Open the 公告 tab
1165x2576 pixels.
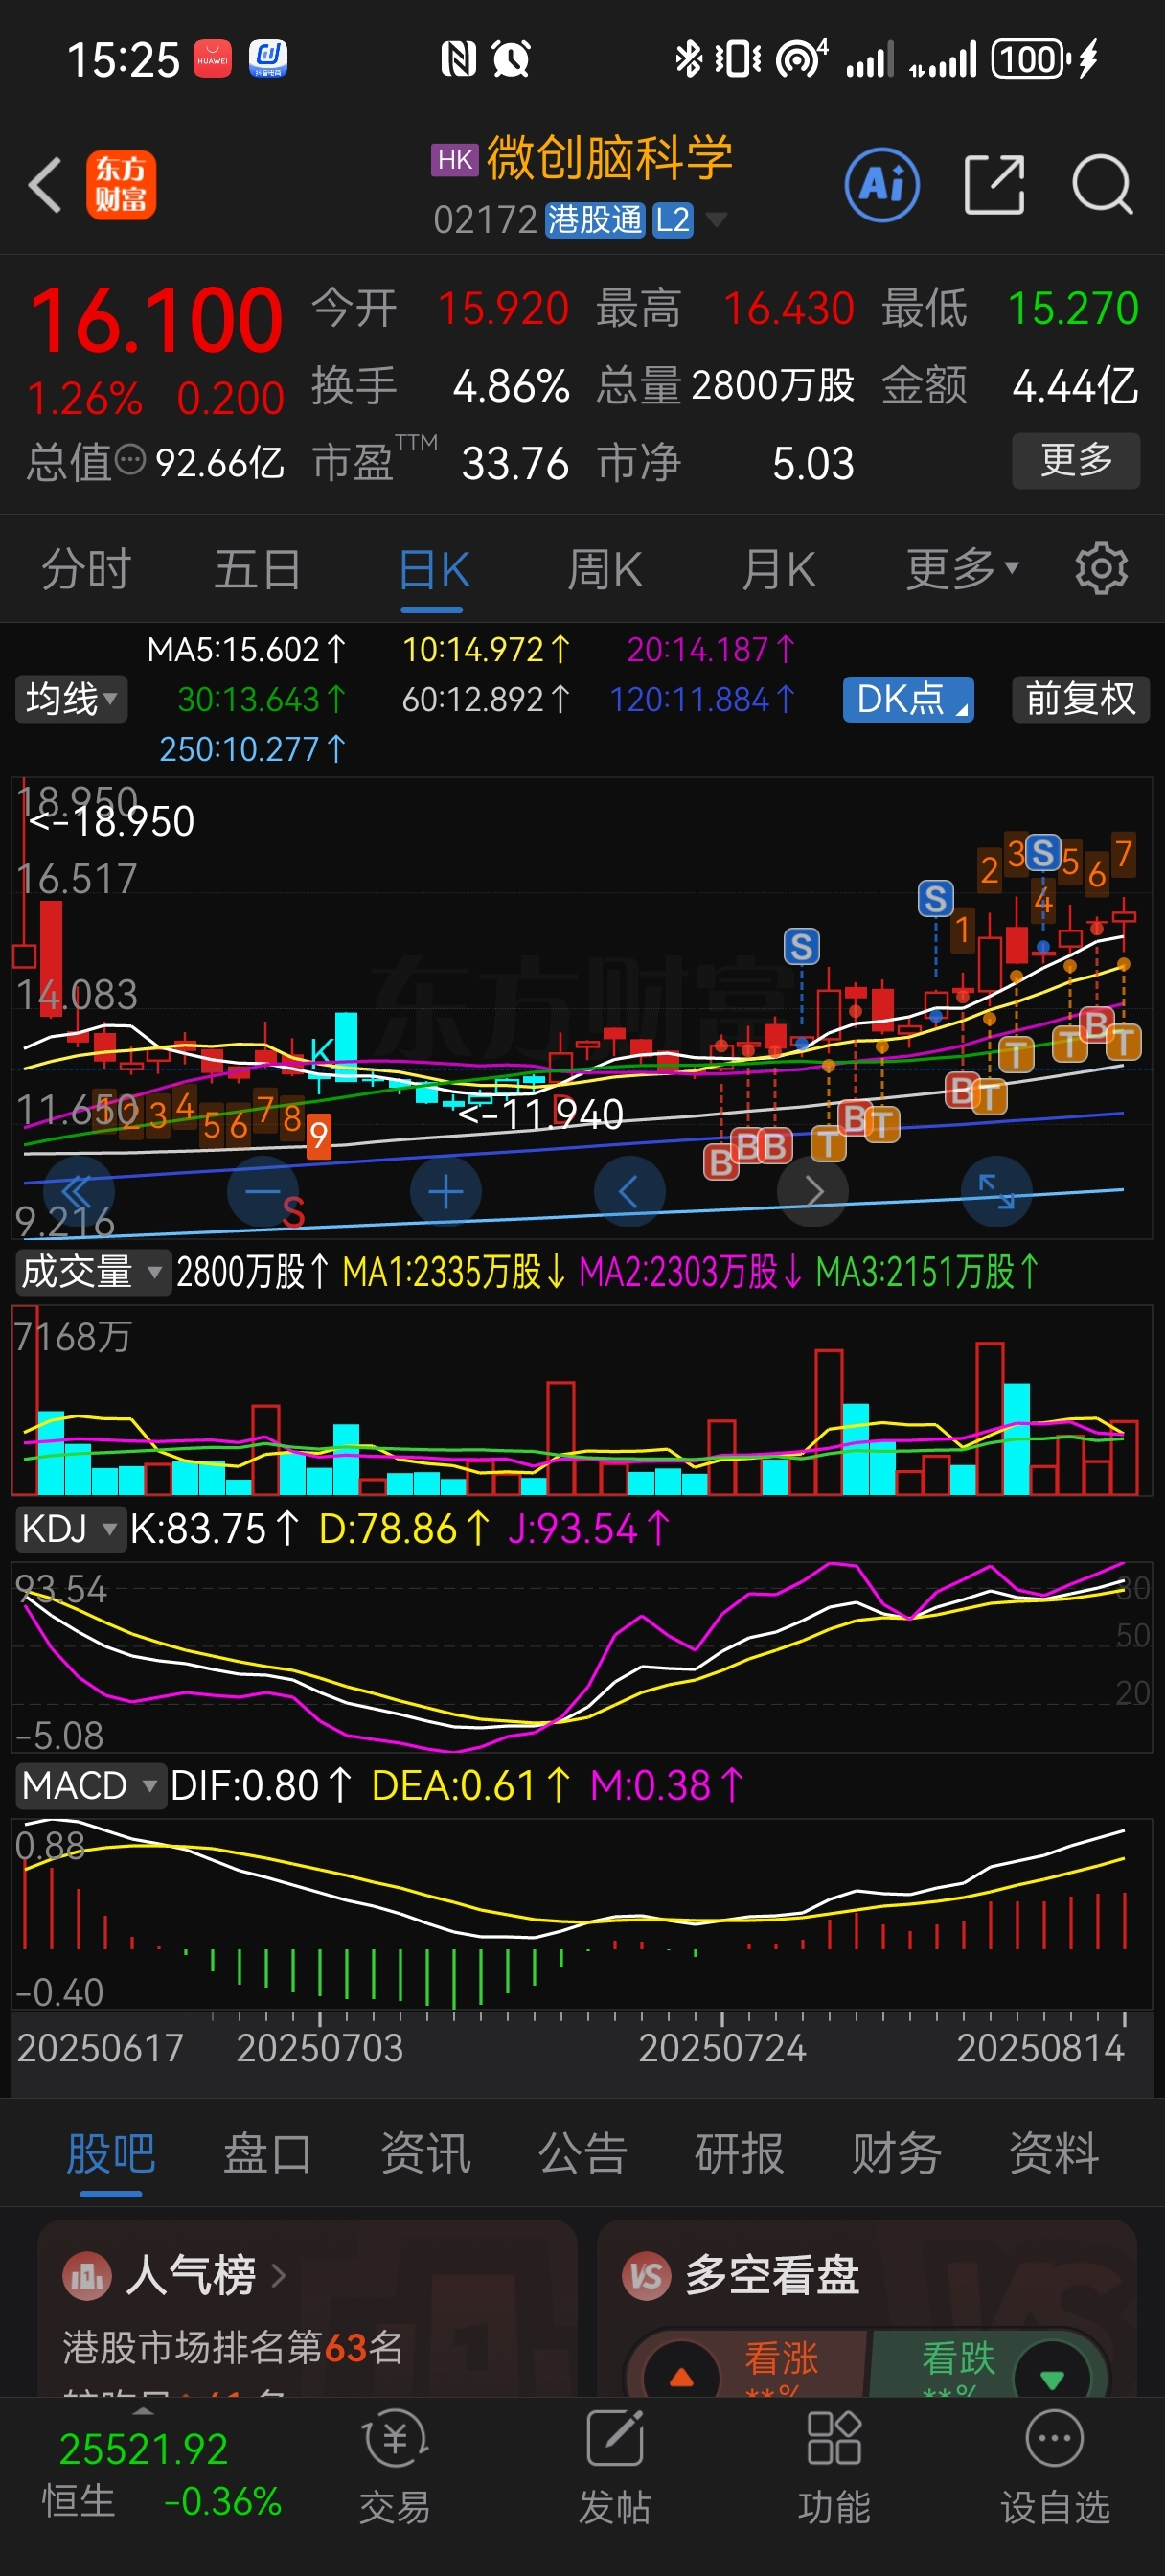[x=582, y=2153]
